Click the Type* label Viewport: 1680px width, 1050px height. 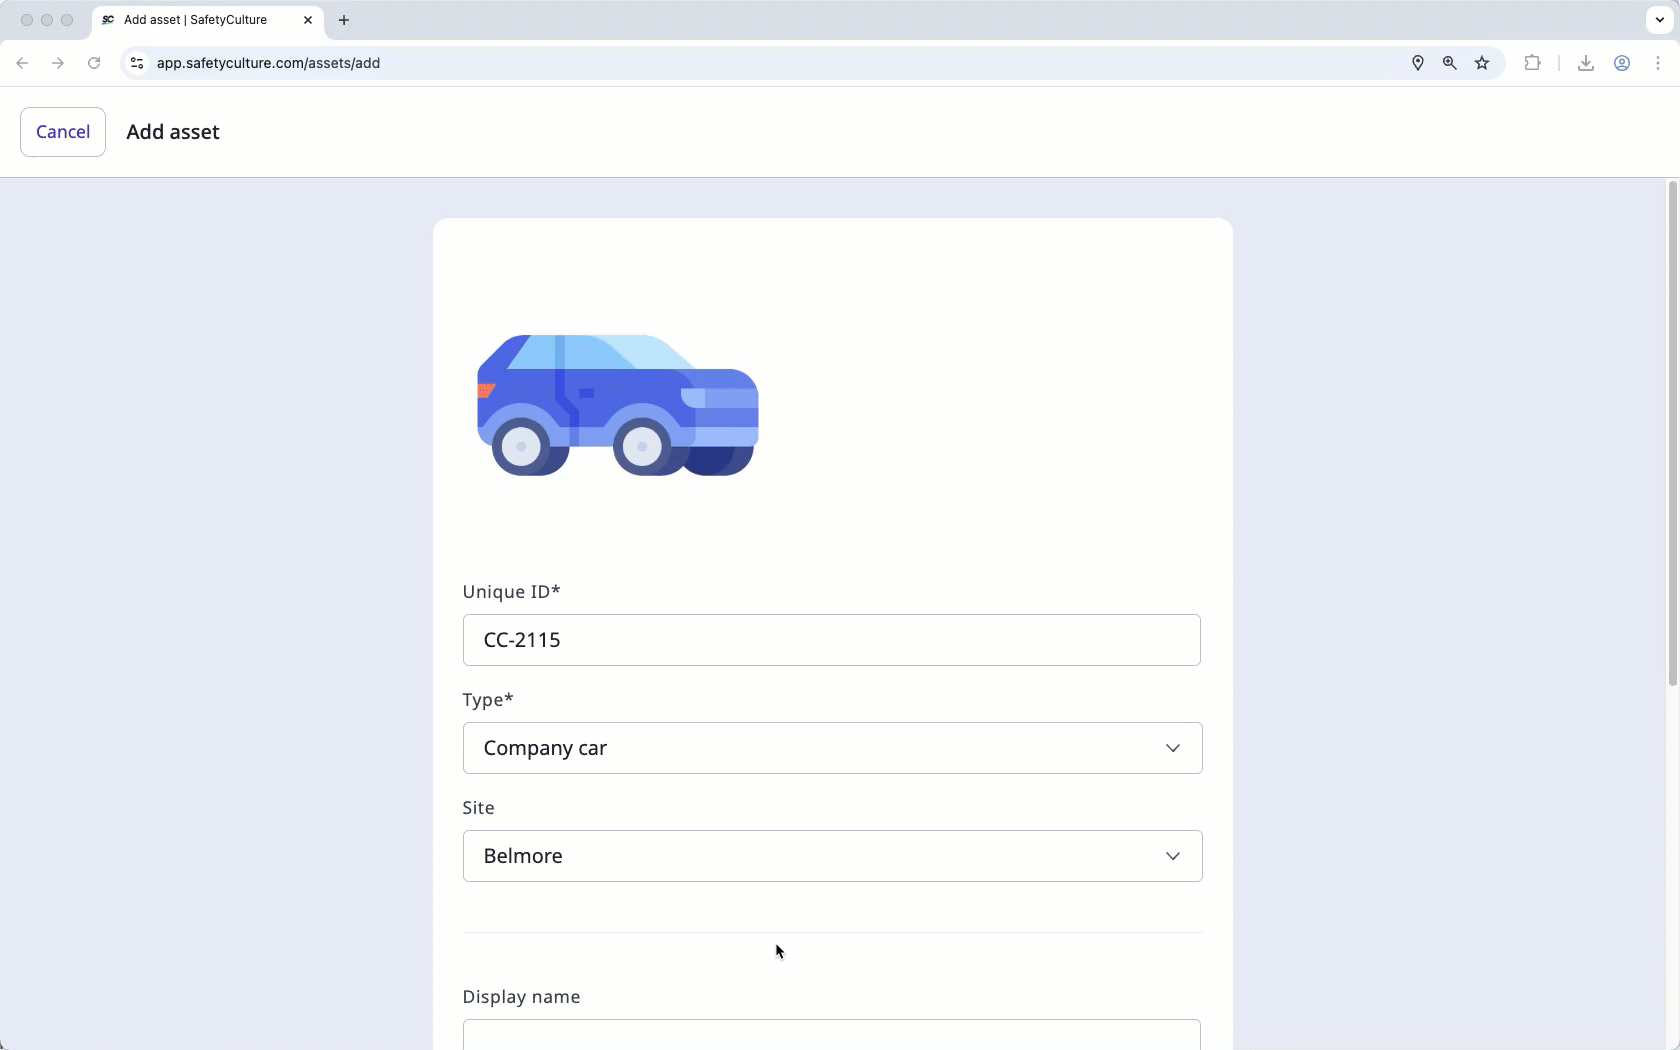click(488, 700)
